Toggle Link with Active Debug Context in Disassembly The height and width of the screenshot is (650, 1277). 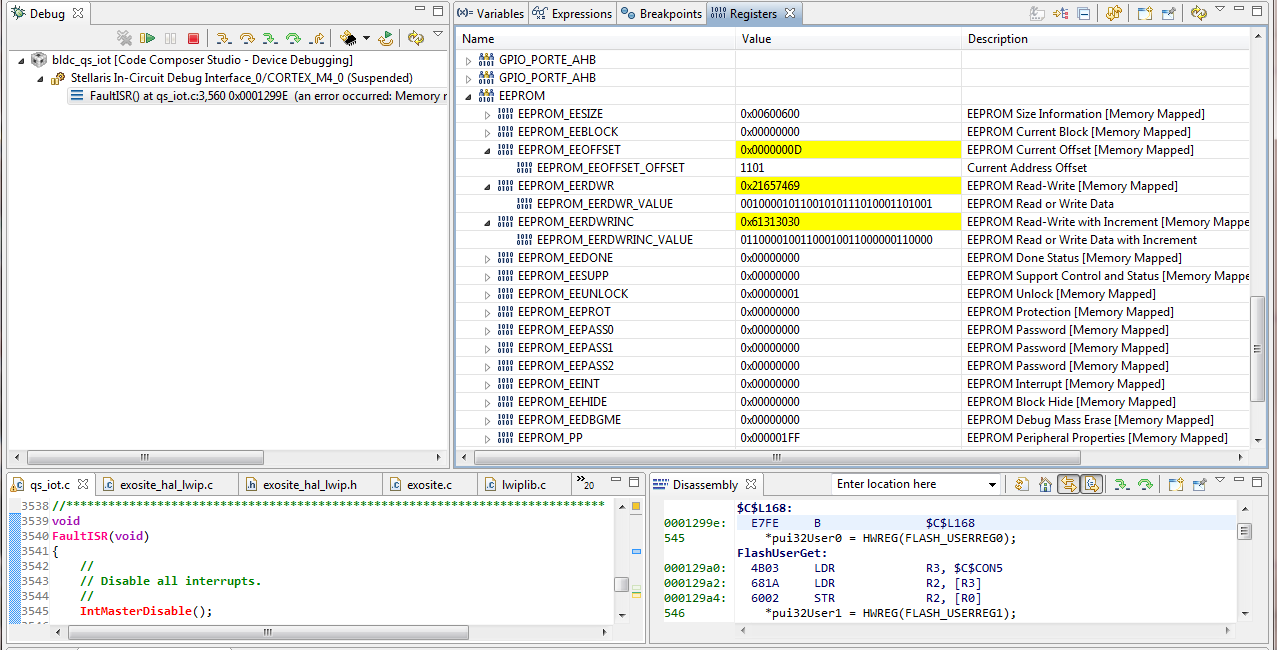(1067, 485)
